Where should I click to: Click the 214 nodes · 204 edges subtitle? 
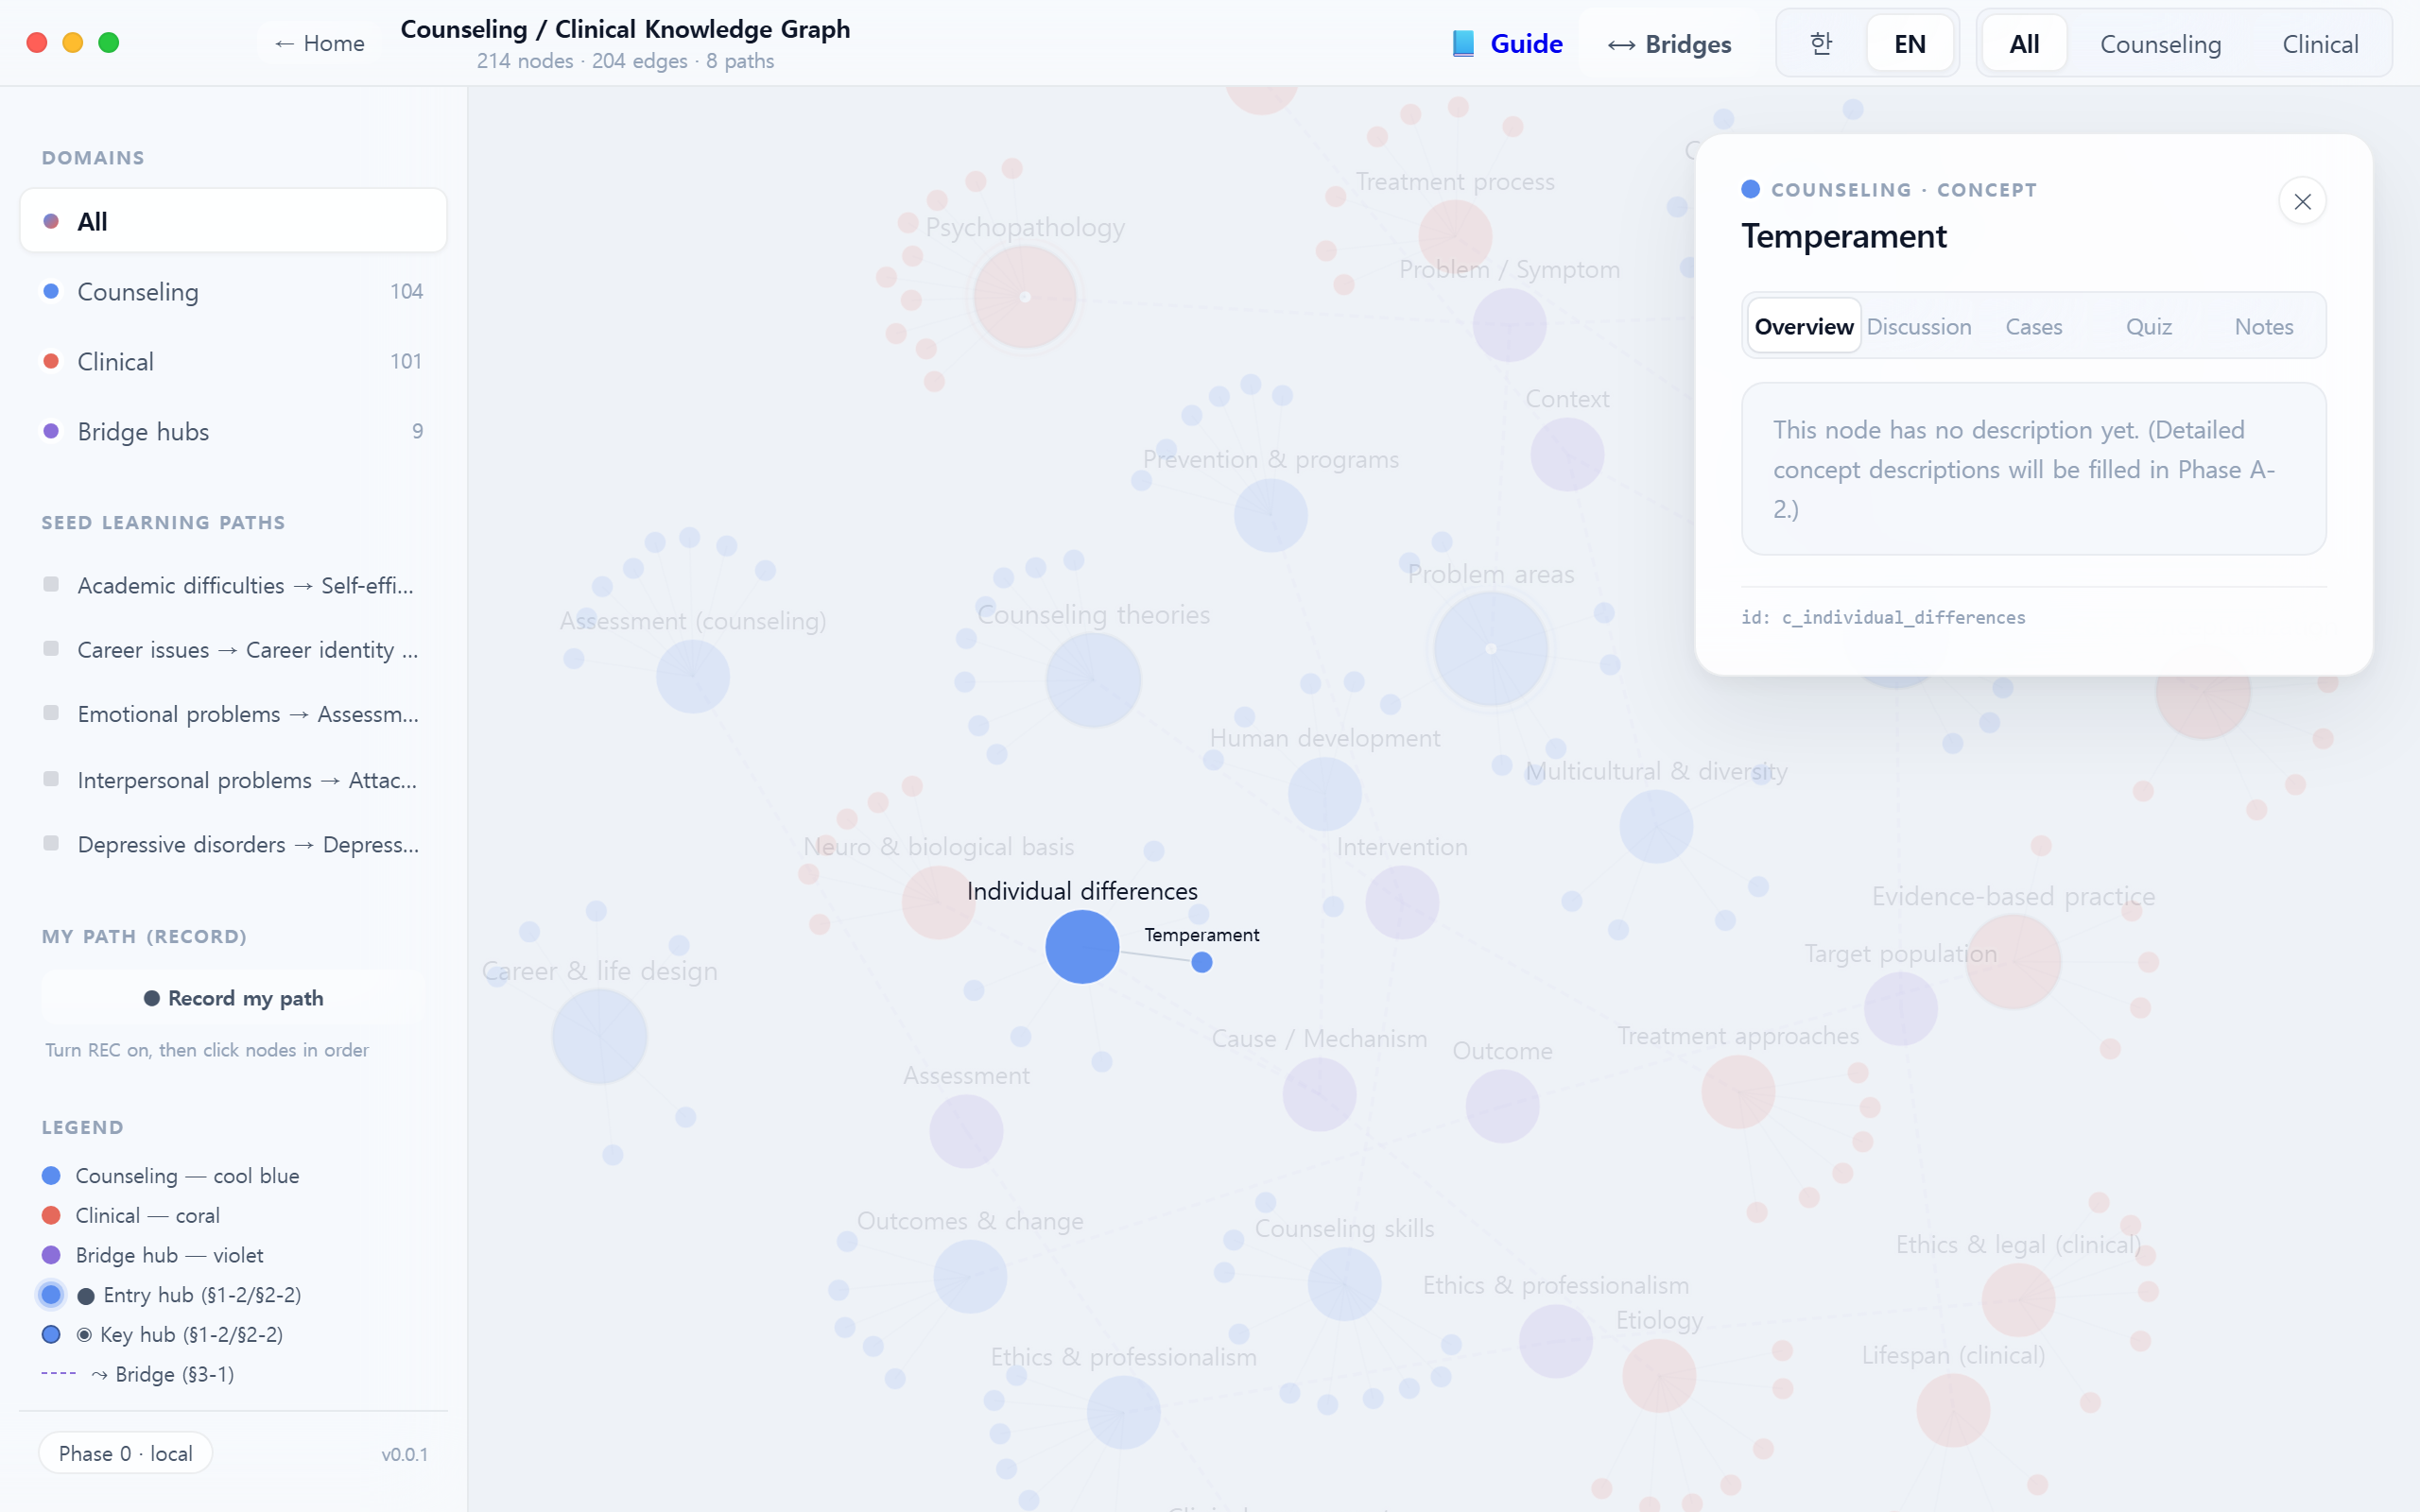pyautogui.click(x=625, y=61)
